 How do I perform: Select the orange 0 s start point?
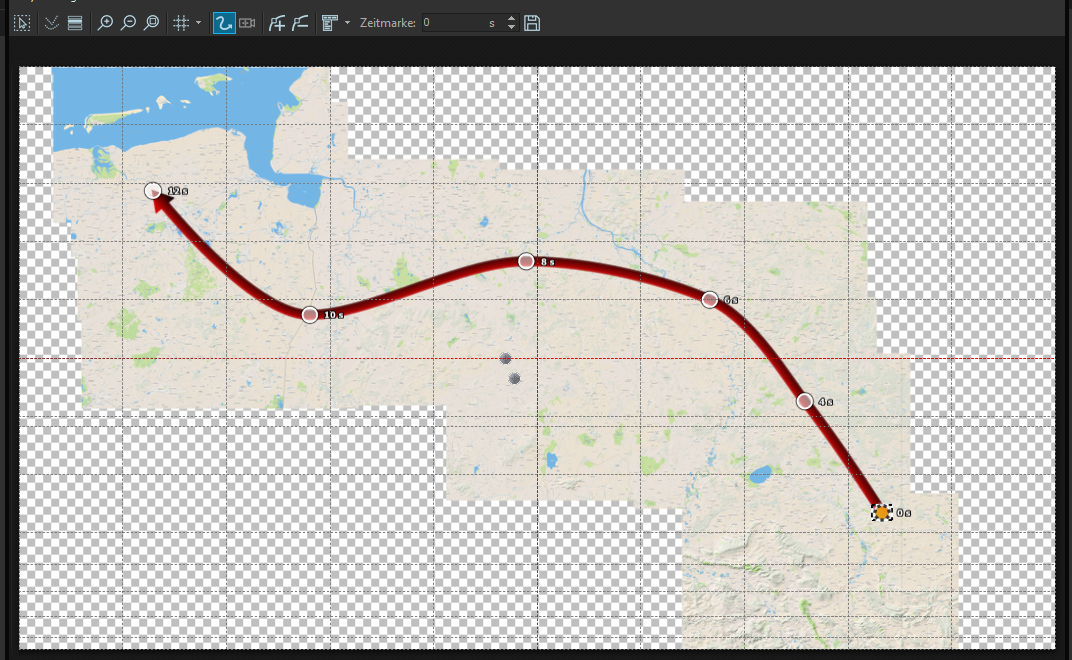tap(881, 512)
